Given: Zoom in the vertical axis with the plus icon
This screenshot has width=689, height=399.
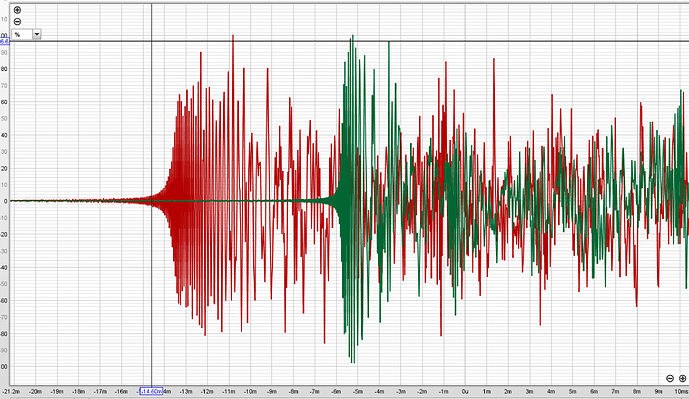Looking at the screenshot, I should point(17,10).
